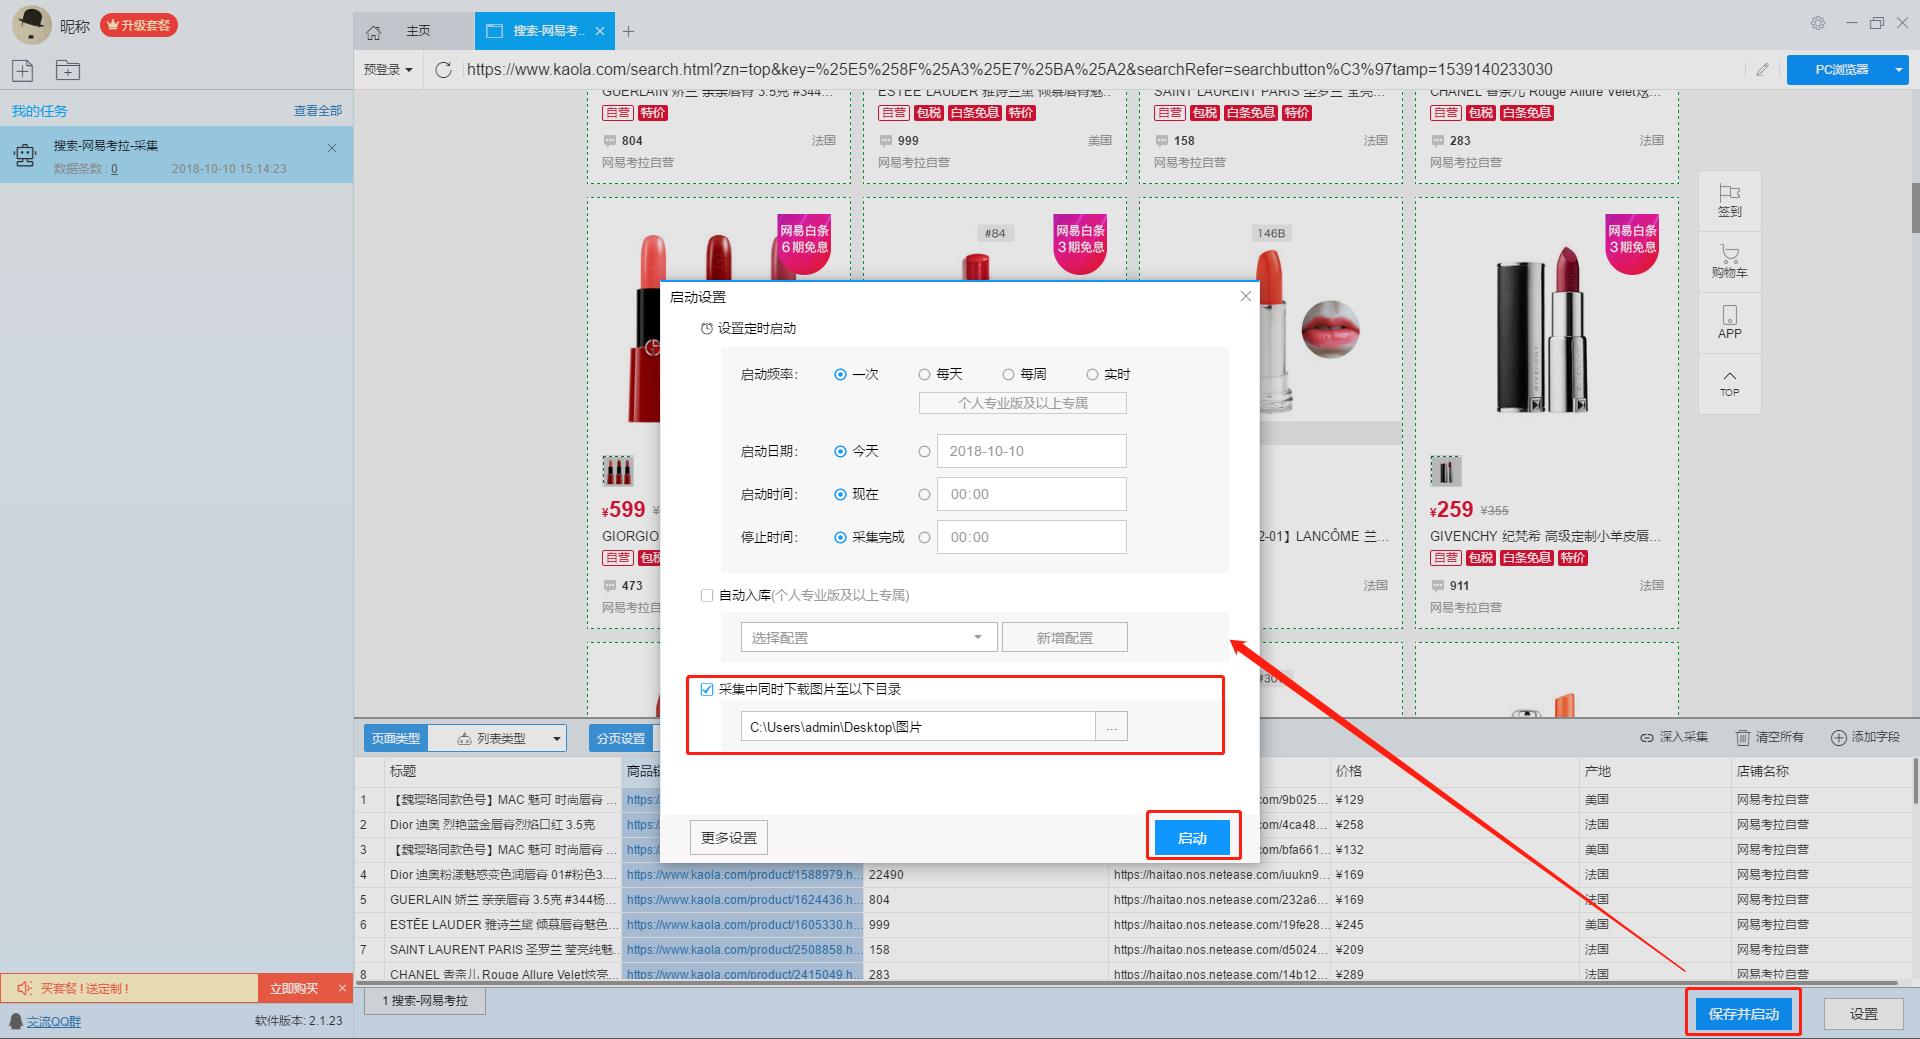This screenshot has height=1039, width=1920.
Task: Select 今天 as start date
Action: coord(840,451)
